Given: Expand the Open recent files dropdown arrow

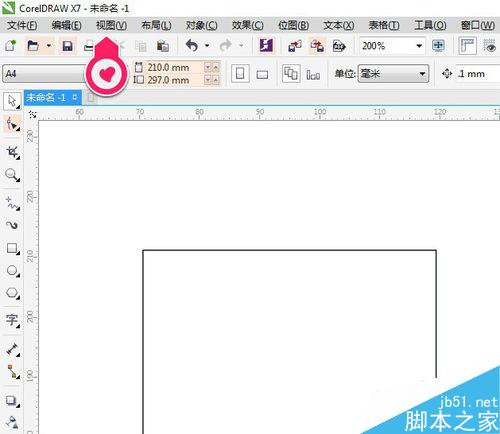Looking at the screenshot, I should (49, 45).
